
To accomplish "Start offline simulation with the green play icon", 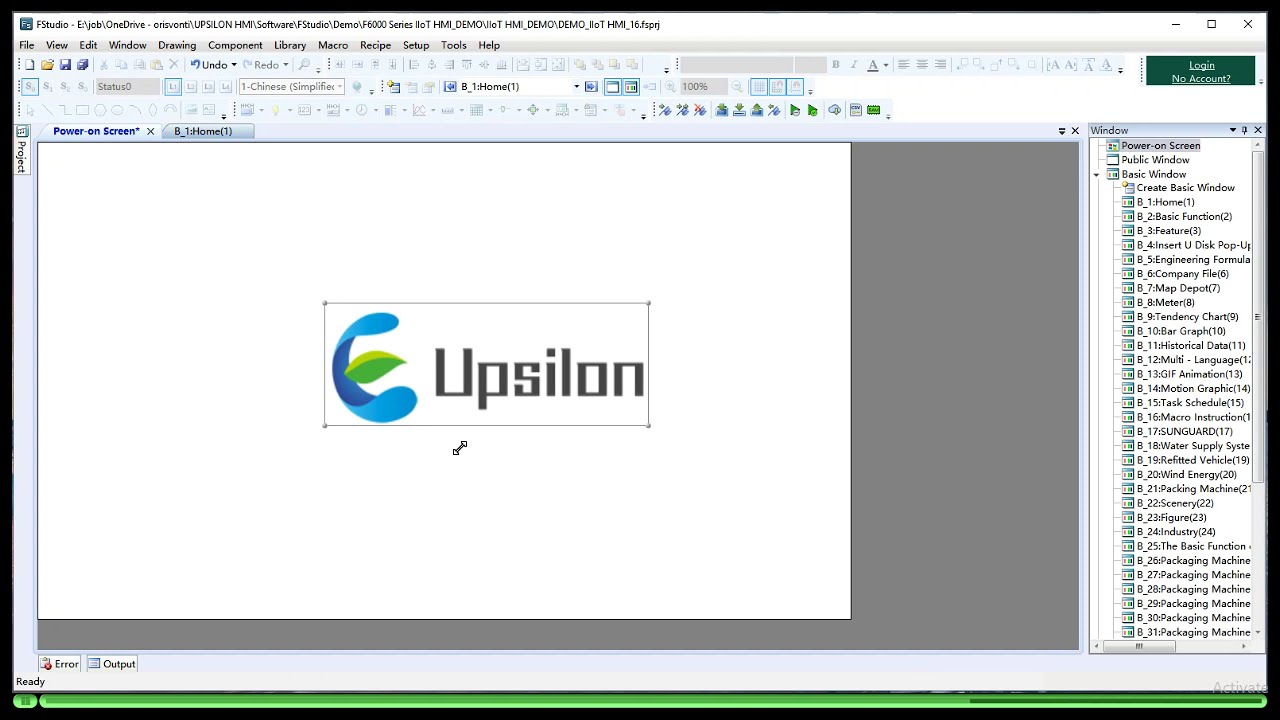I will click(x=794, y=110).
